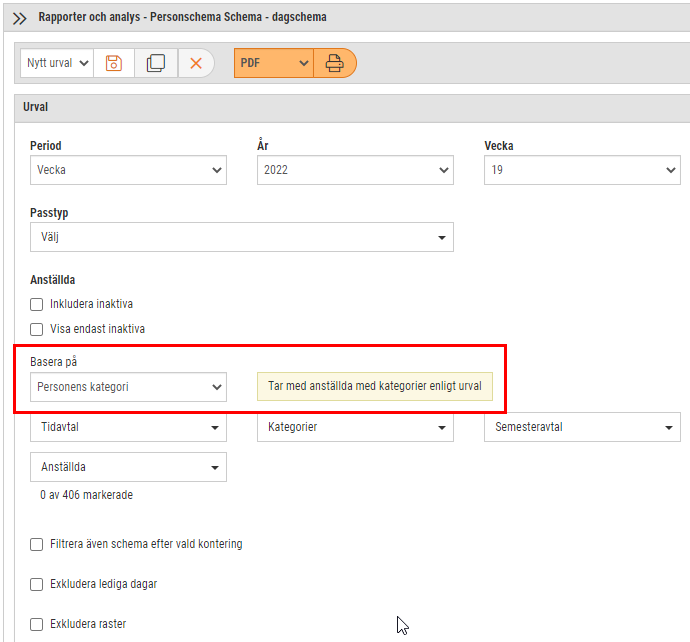This screenshot has width=690, height=642.
Task: Expand the Anställda multiselect dropdown
Action: pos(128,467)
